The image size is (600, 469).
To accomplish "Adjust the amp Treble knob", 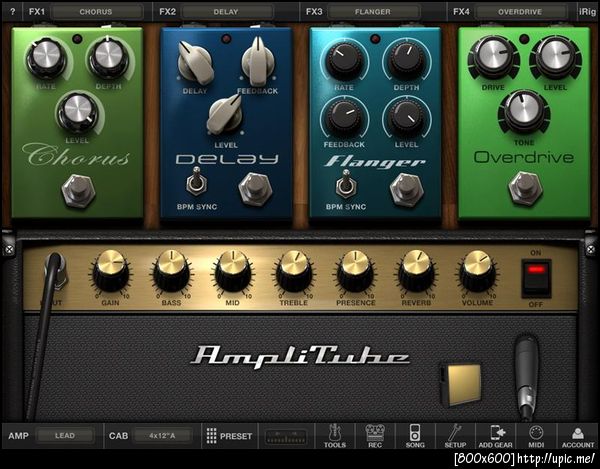I will pos(294,271).
